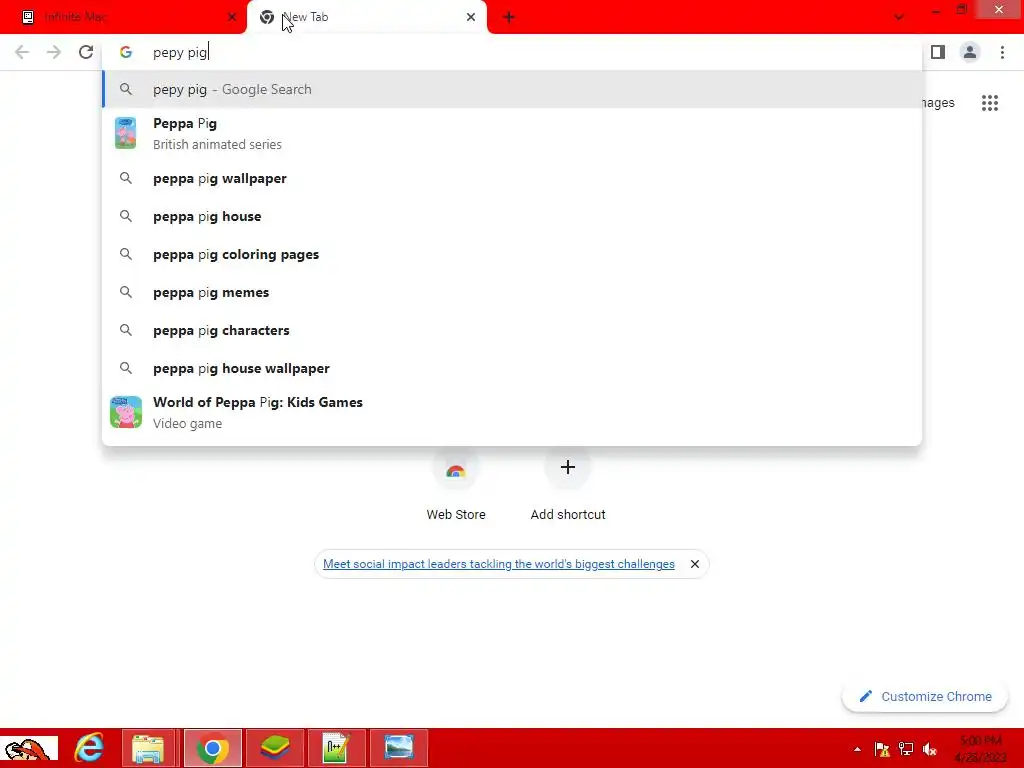The height and width of the screenshot is (768, 1024).
Task: Launch Internet Explorer from taskbar
Action: coord(89,748)
